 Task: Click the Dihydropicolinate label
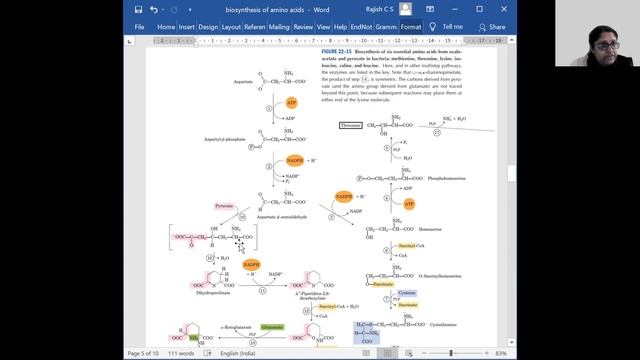click(213, 293)
